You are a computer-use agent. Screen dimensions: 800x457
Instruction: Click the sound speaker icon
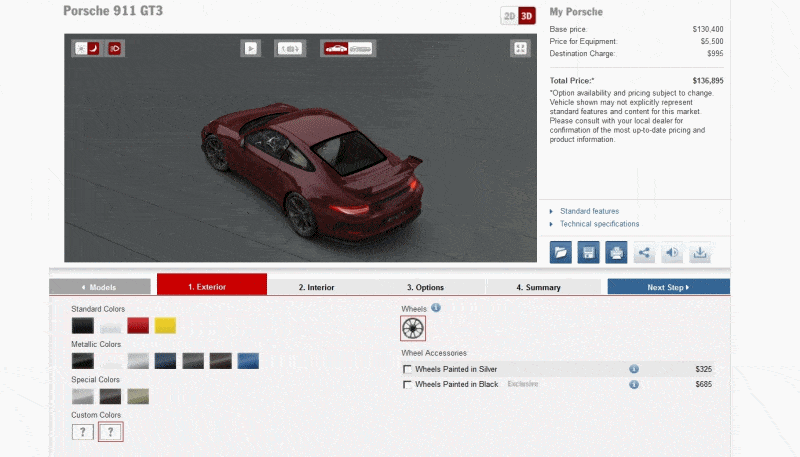(x=672, y=252)
